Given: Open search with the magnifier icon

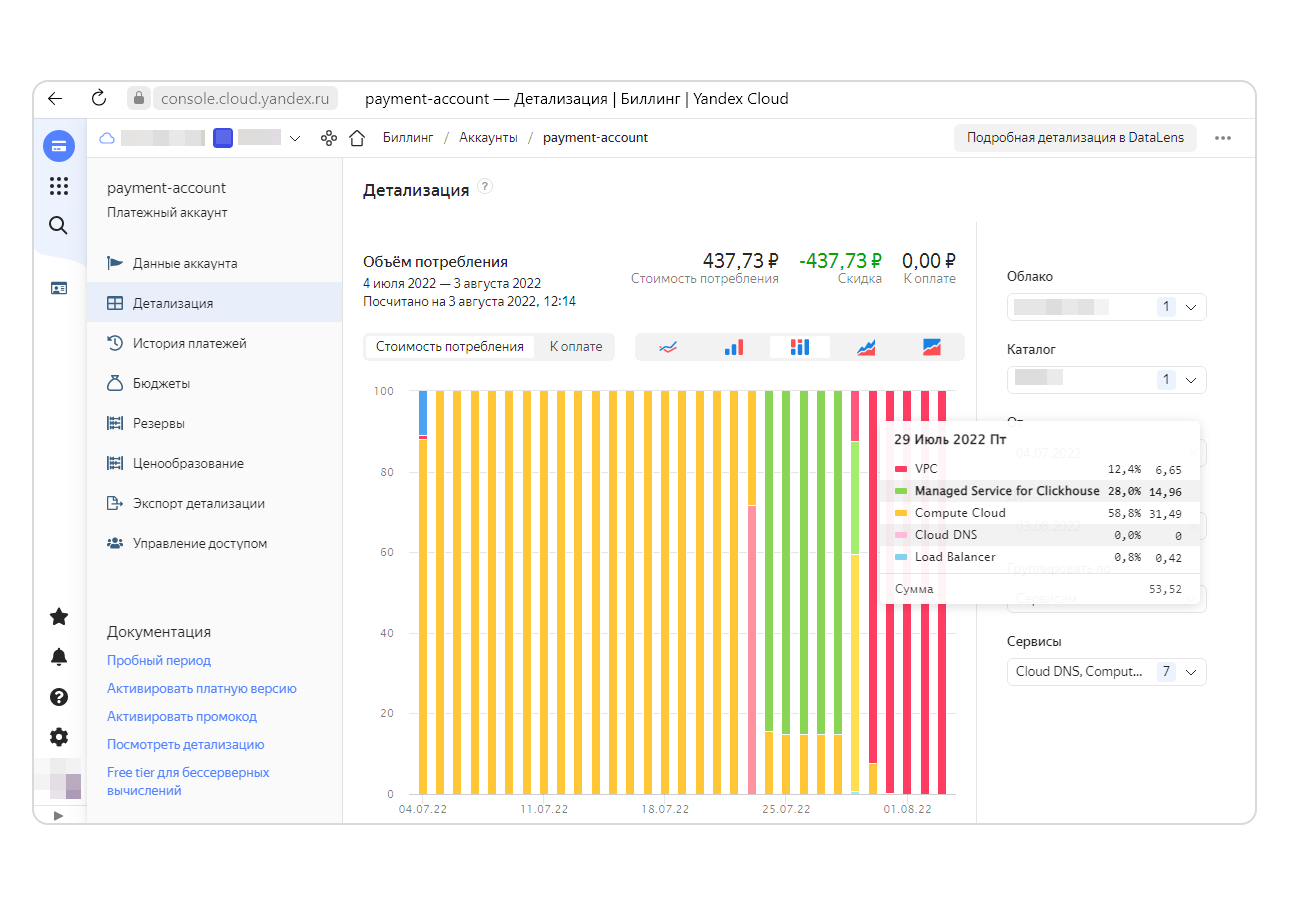Looking at the screenshot, I should 59,225.
